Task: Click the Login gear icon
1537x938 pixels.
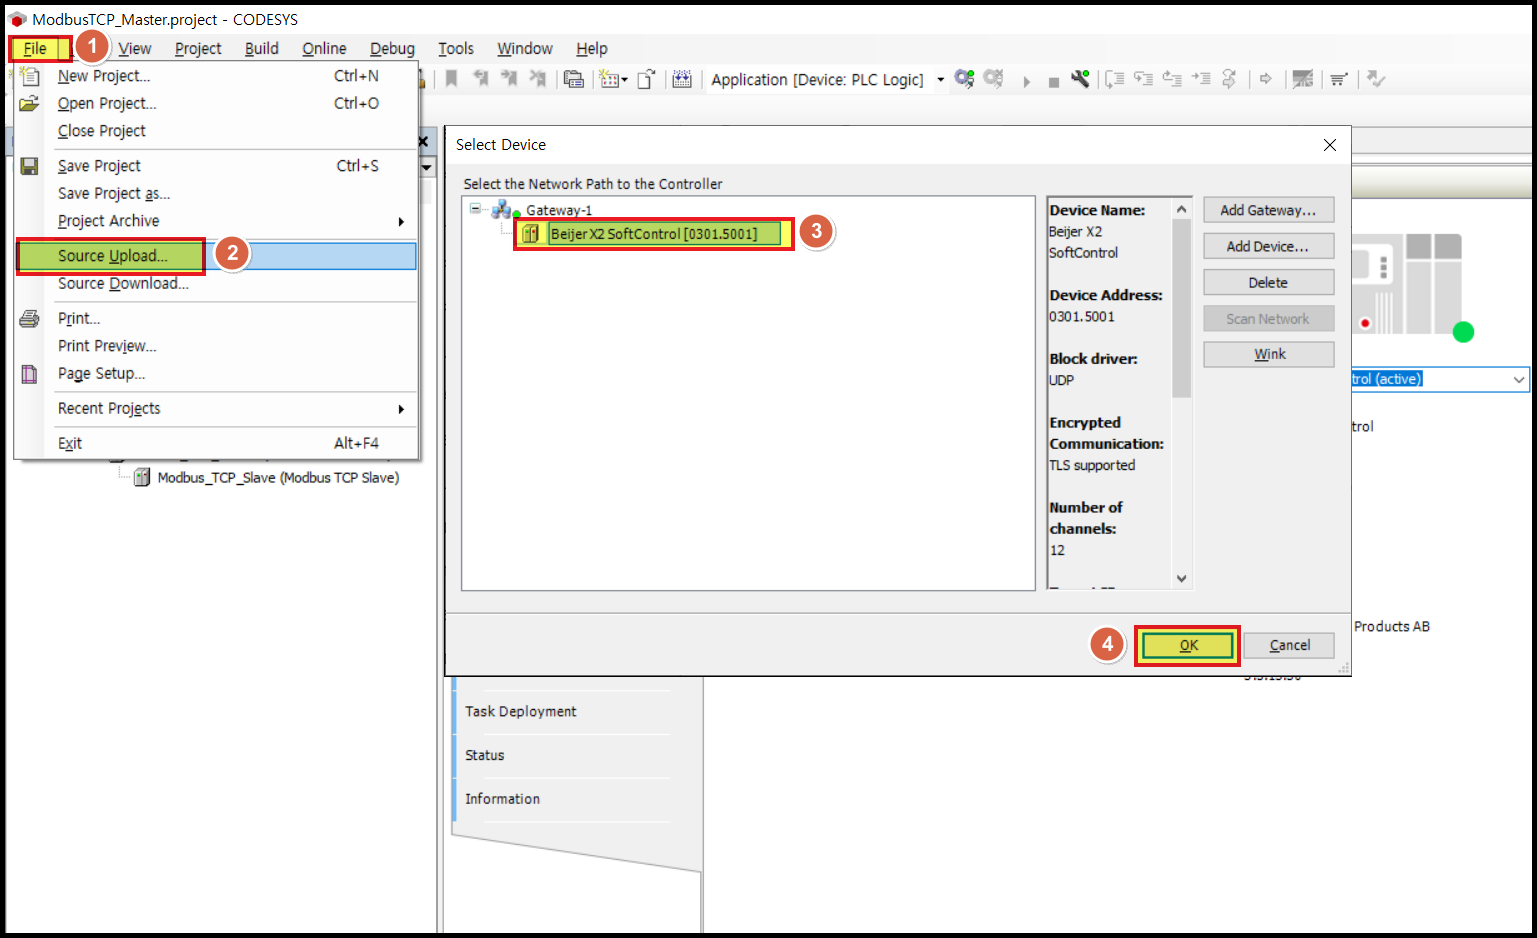Action: [x=964, y=79]
